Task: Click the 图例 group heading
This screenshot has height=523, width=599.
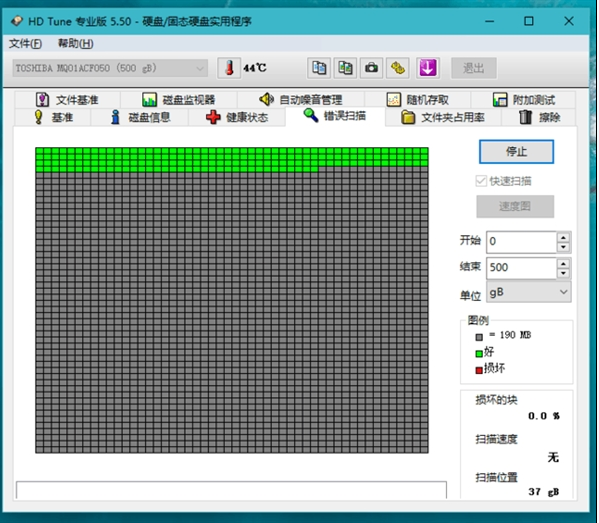Action: tap(478, 320)
